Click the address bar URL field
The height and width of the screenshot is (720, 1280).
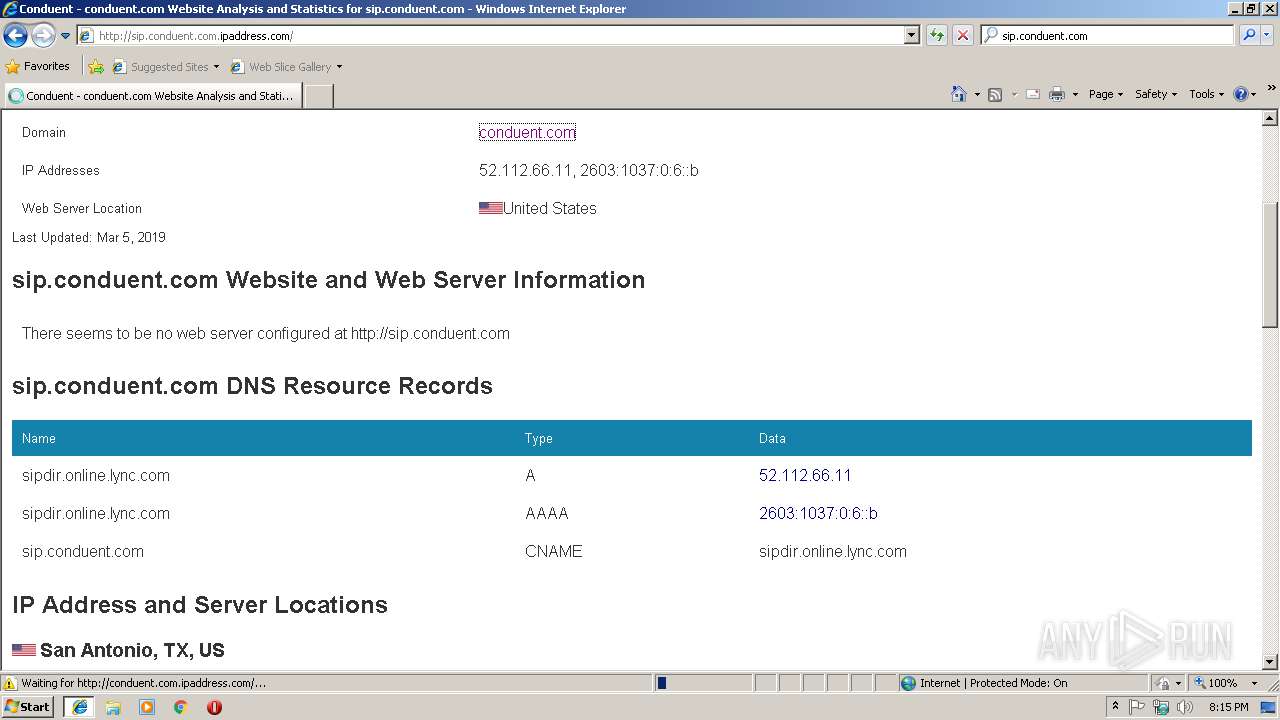[490, 36]
